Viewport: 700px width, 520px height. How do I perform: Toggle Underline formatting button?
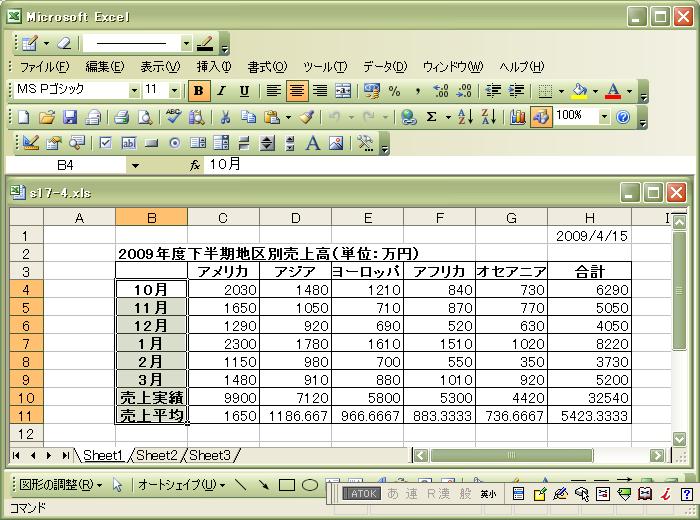(x=244, y=91)
